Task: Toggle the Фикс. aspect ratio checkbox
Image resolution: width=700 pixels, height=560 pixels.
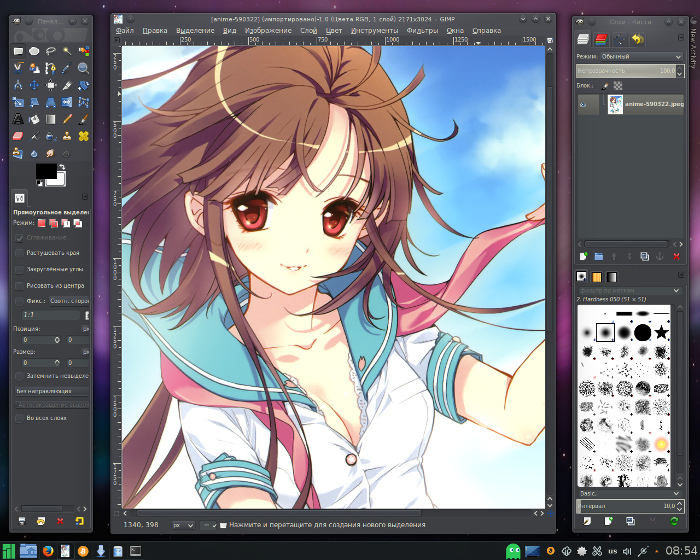Action: 19,301
